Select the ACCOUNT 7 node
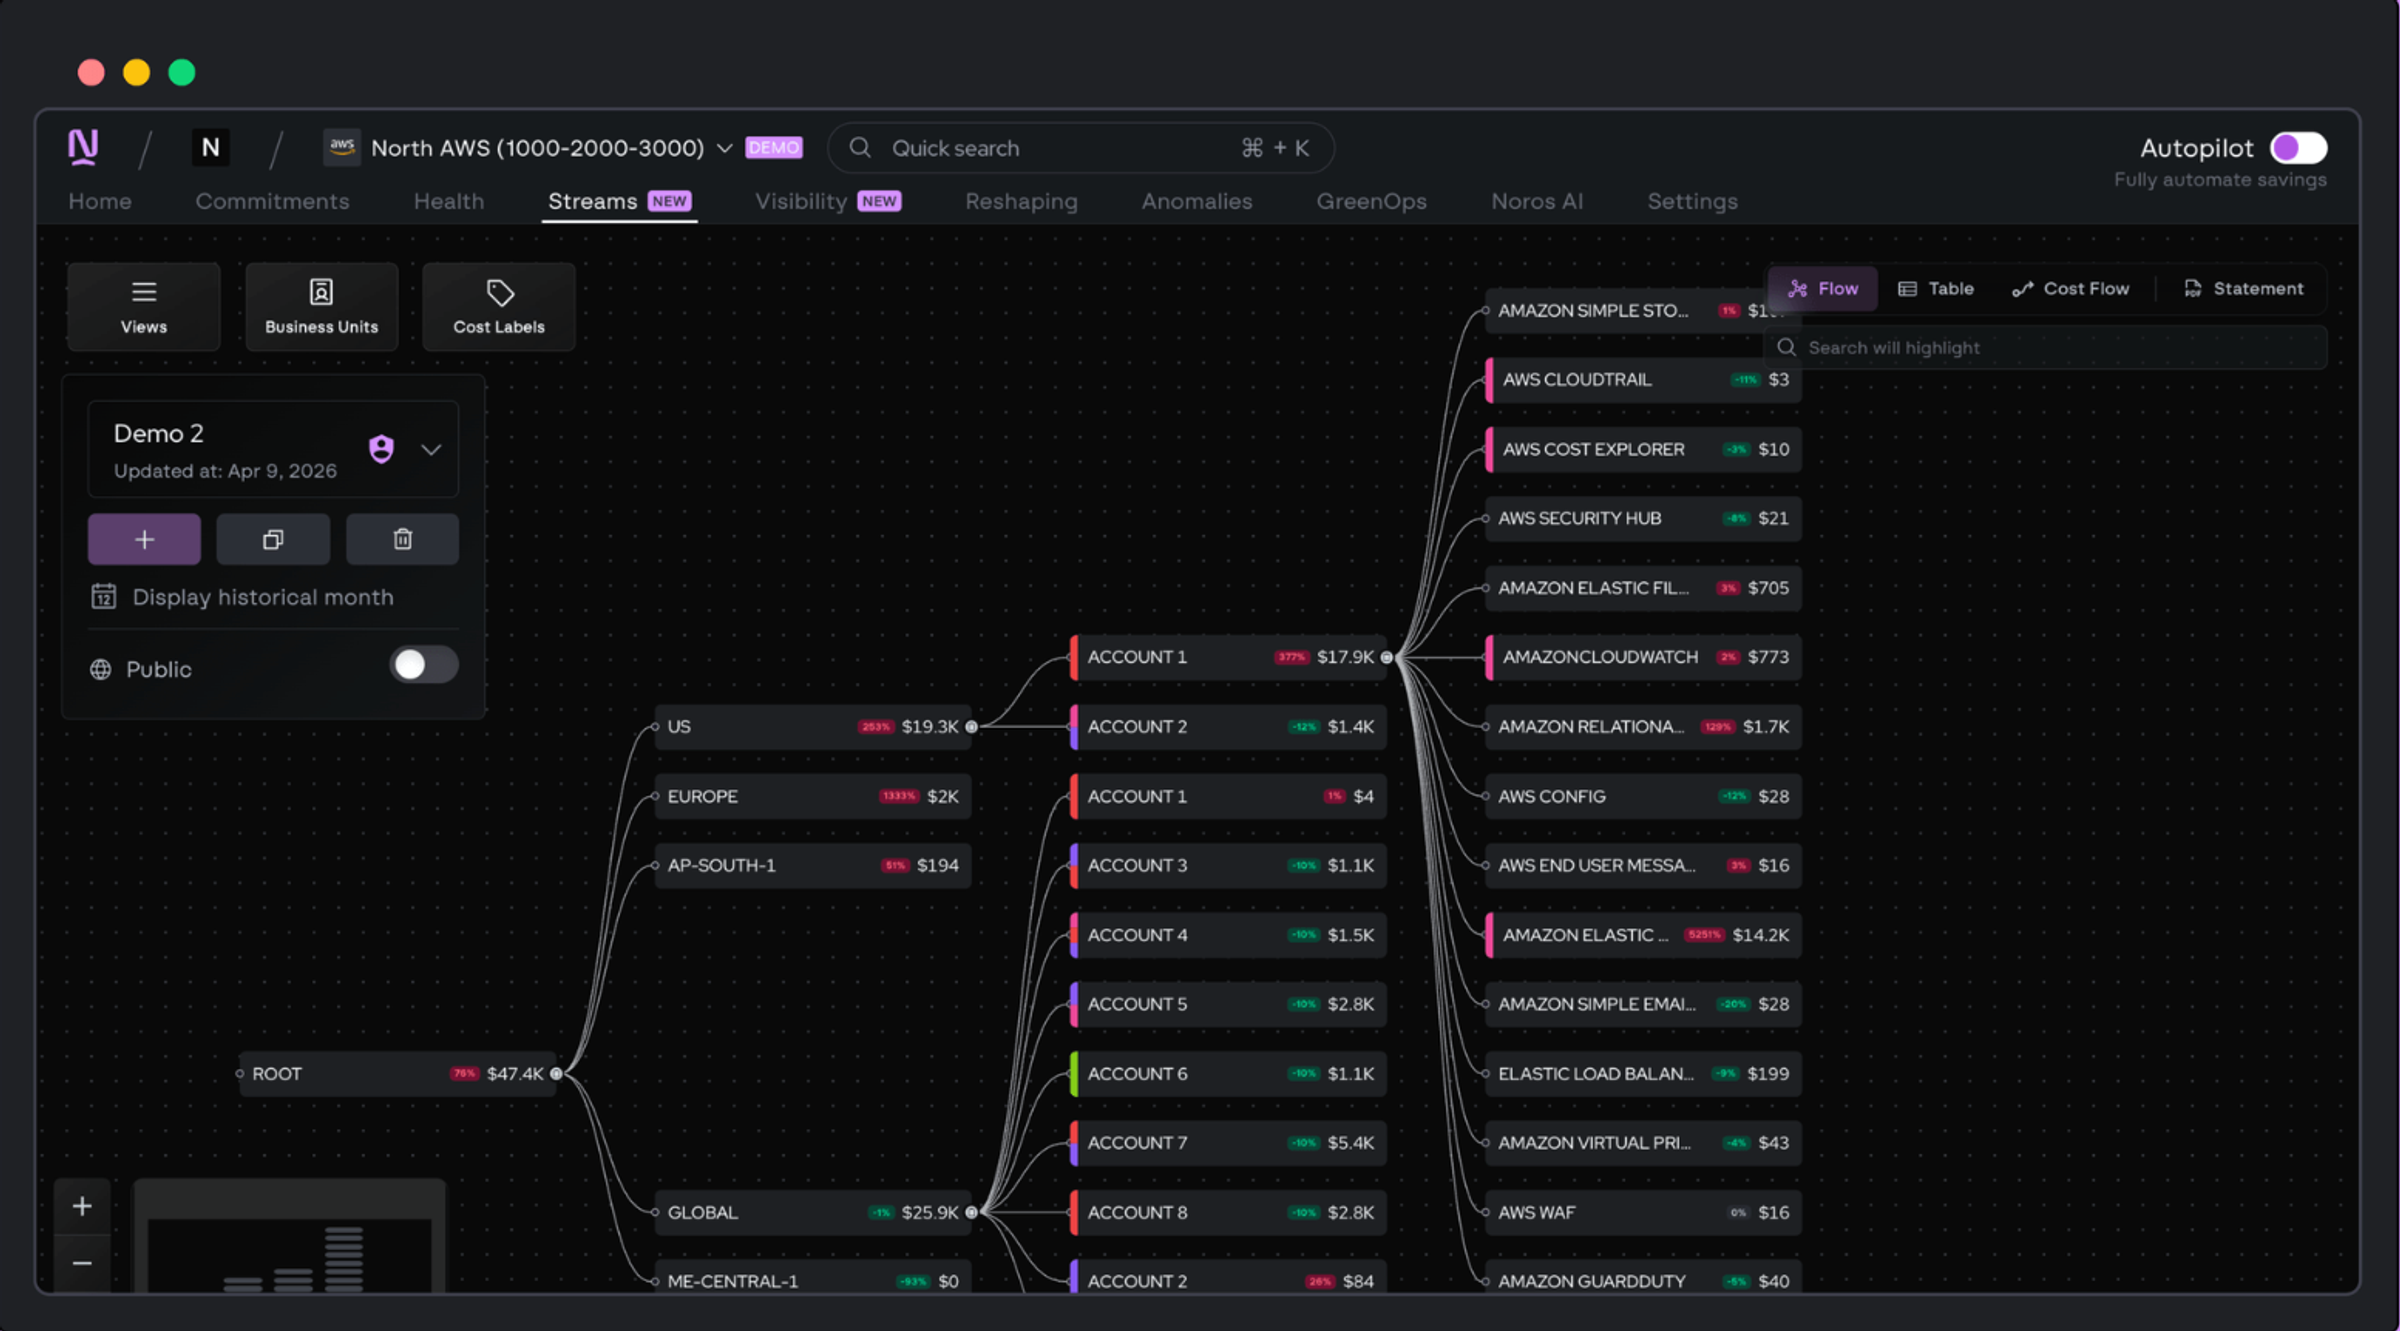 [x=1229, y=1143]
